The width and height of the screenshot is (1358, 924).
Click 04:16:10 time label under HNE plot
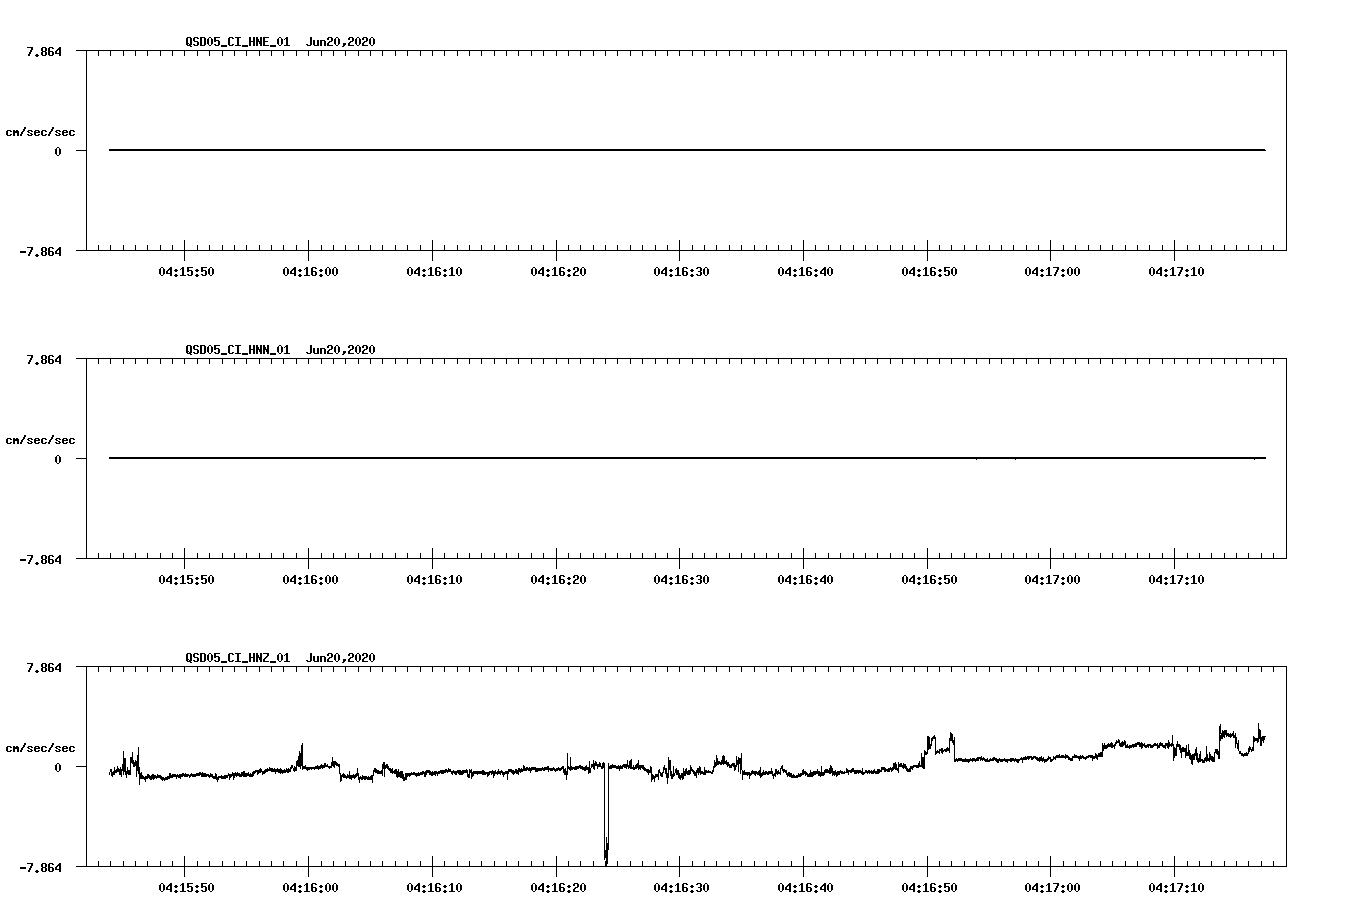[434, 271]
